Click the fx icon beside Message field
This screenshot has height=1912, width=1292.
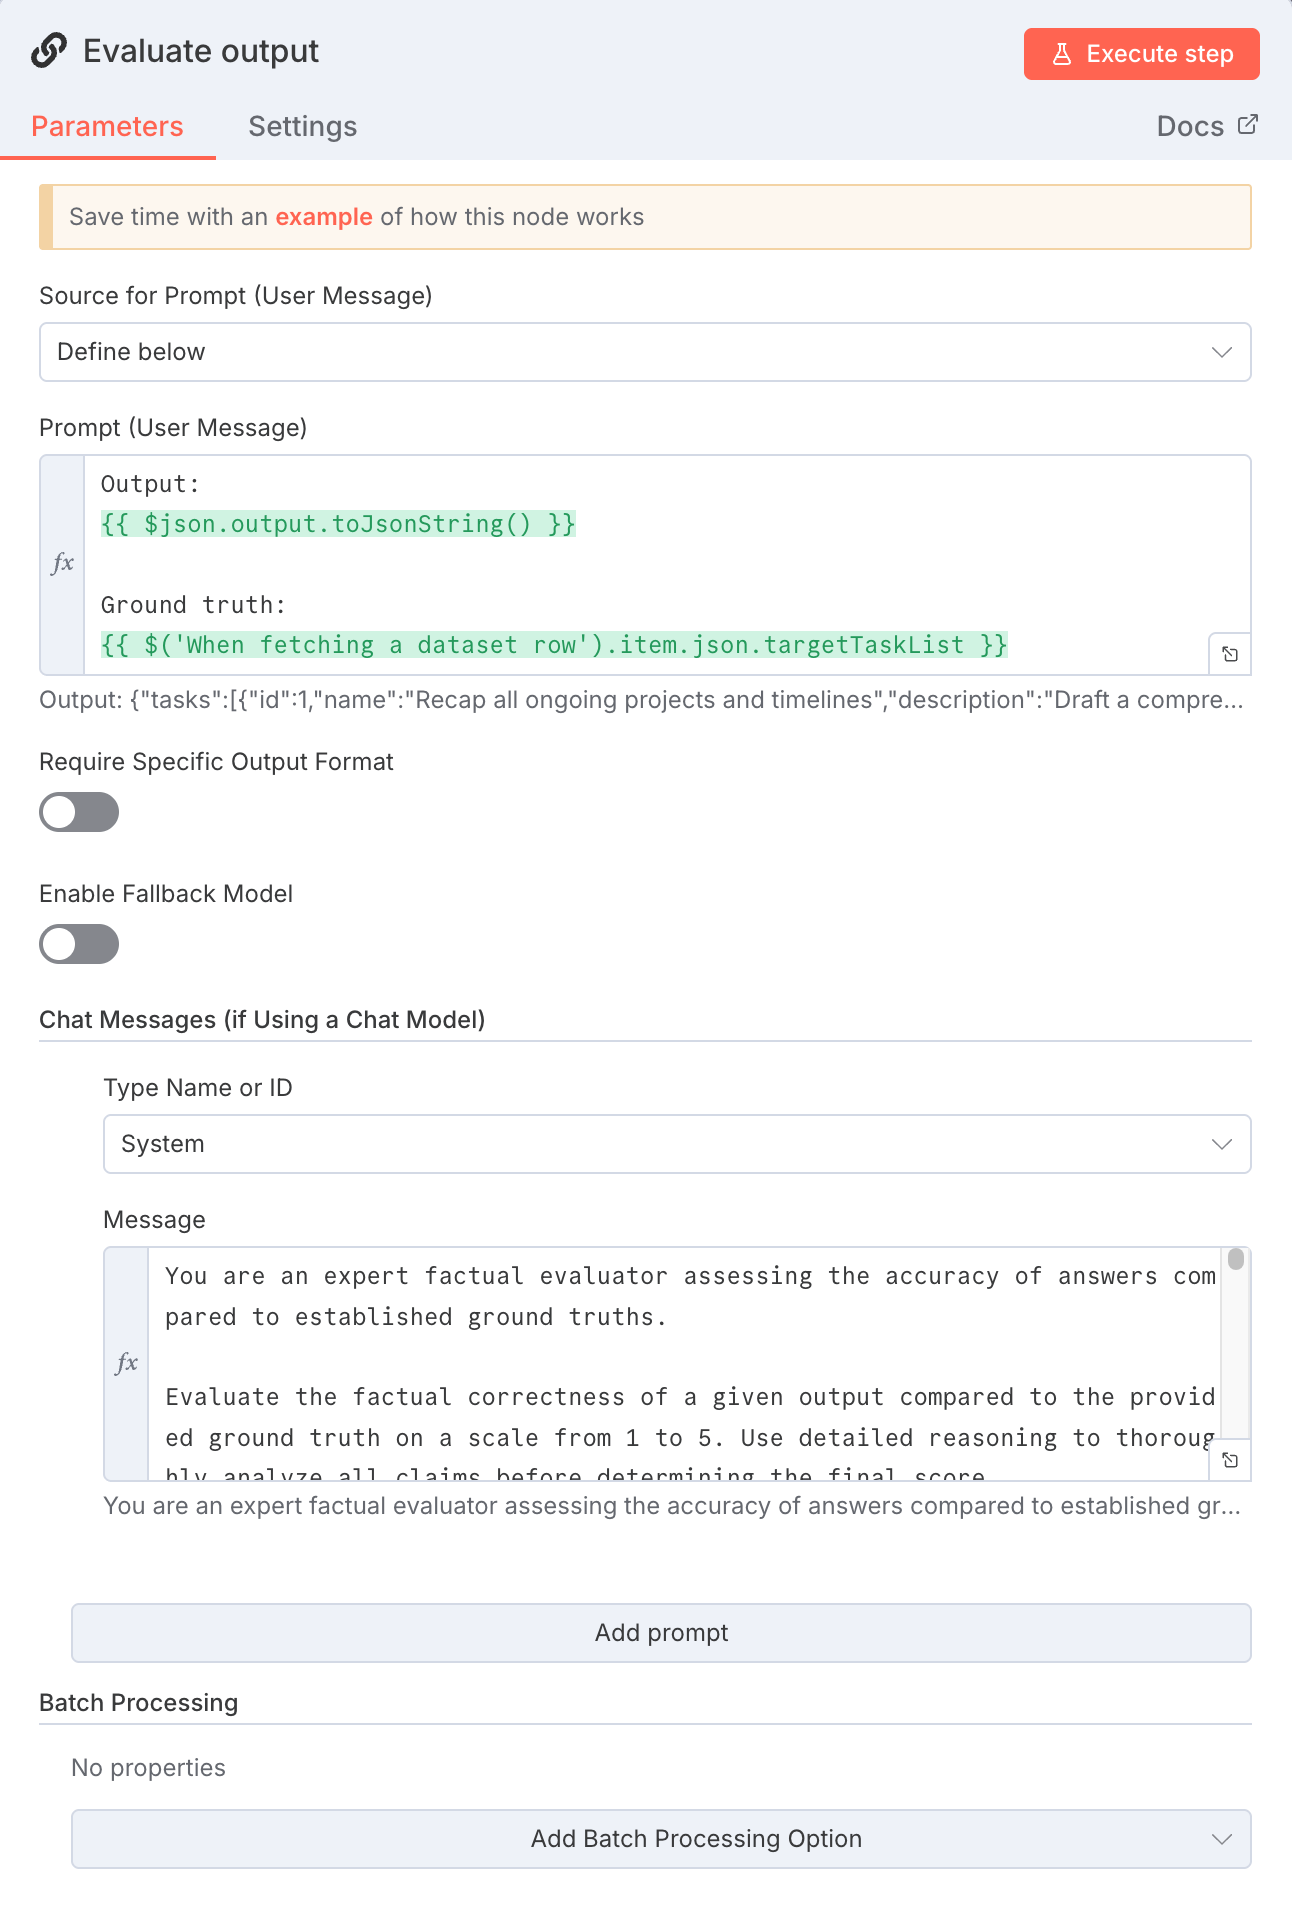126,1363
